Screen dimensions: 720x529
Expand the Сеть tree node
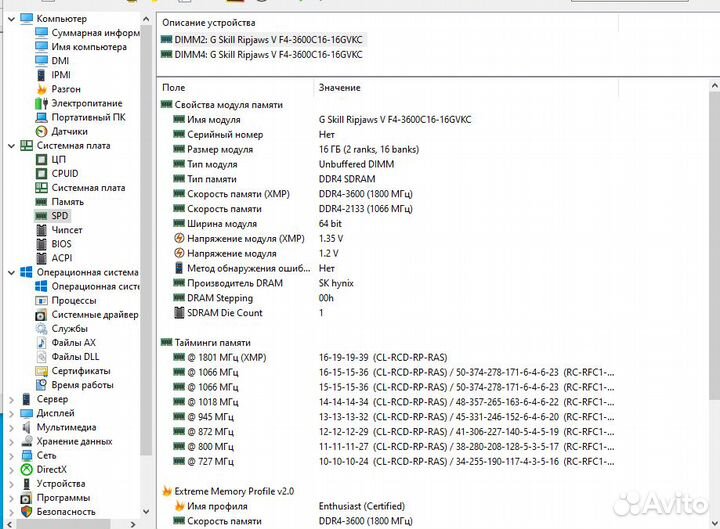11,456
